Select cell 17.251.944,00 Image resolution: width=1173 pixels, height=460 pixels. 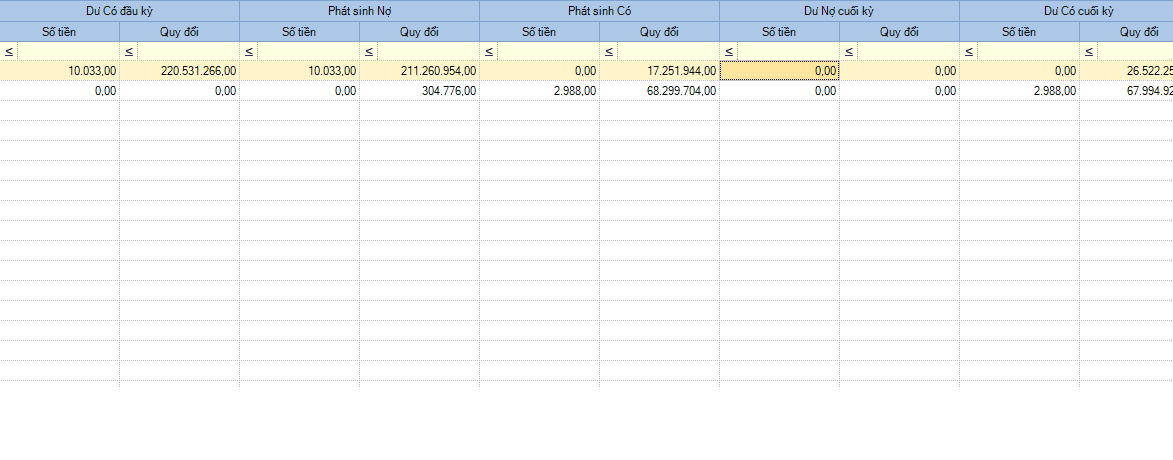pyautogui.click(x=660, y=71)
